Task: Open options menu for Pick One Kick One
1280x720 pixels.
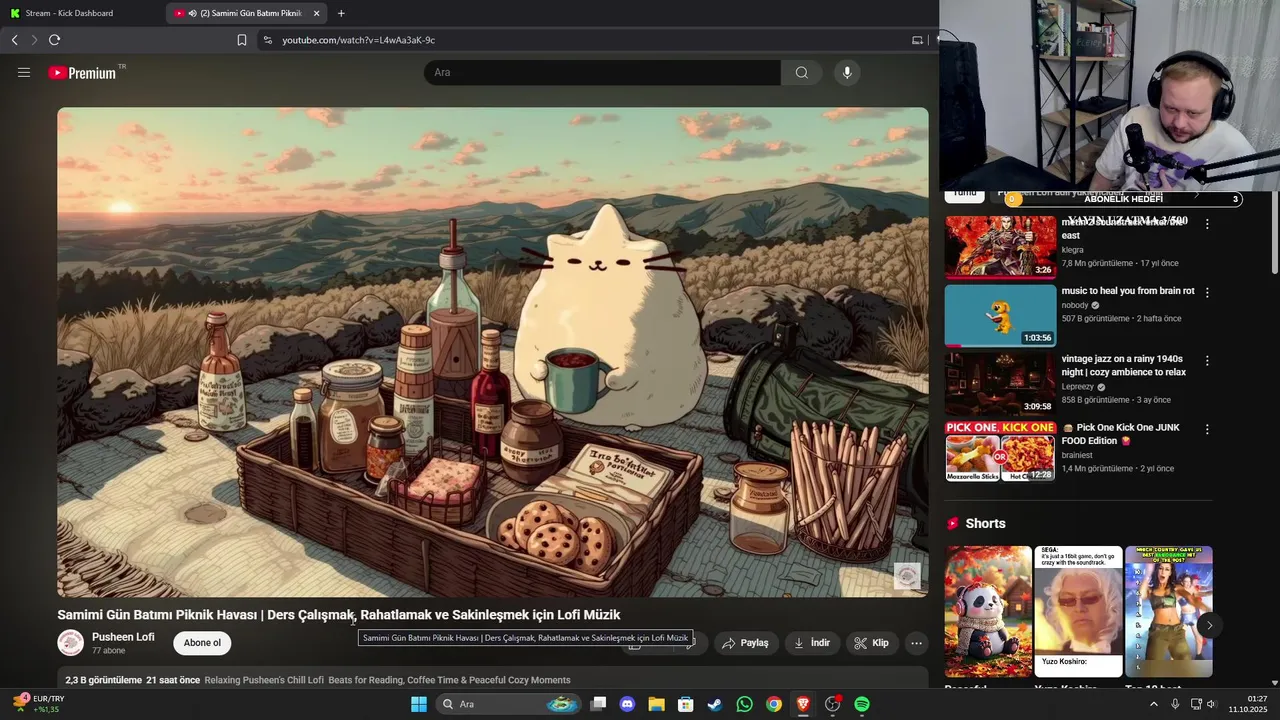Action: [x=1207, y=429]
